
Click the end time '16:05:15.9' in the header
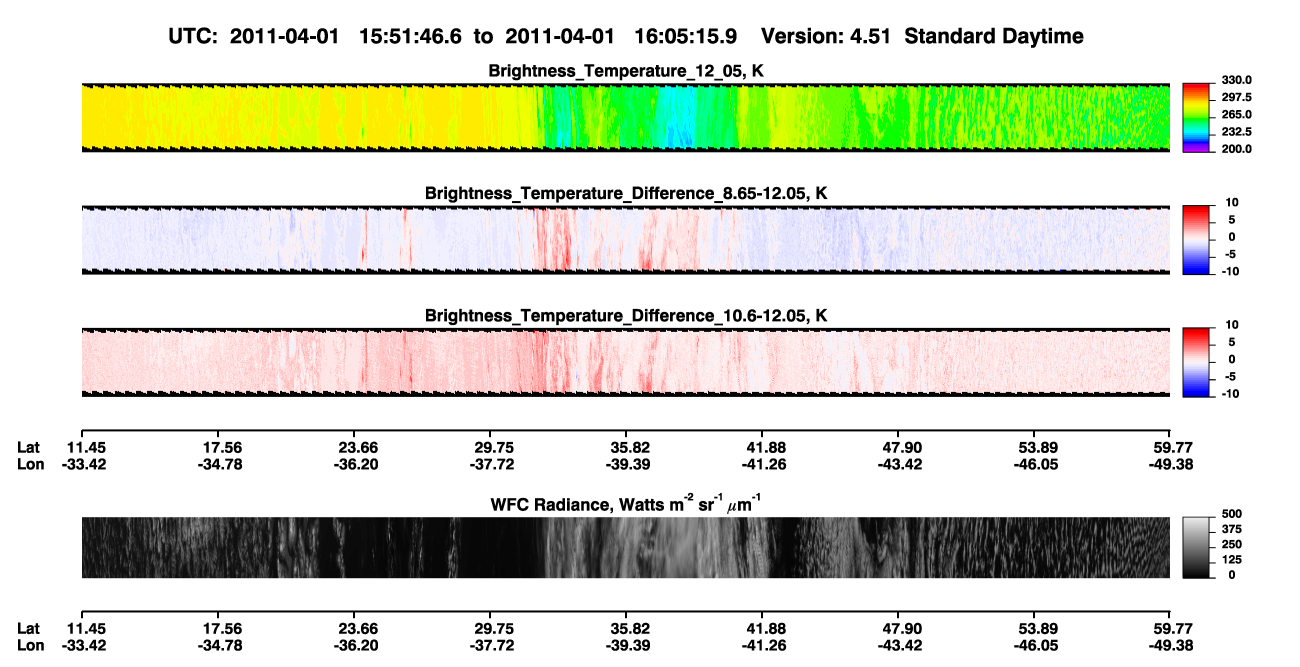[687, 36]
